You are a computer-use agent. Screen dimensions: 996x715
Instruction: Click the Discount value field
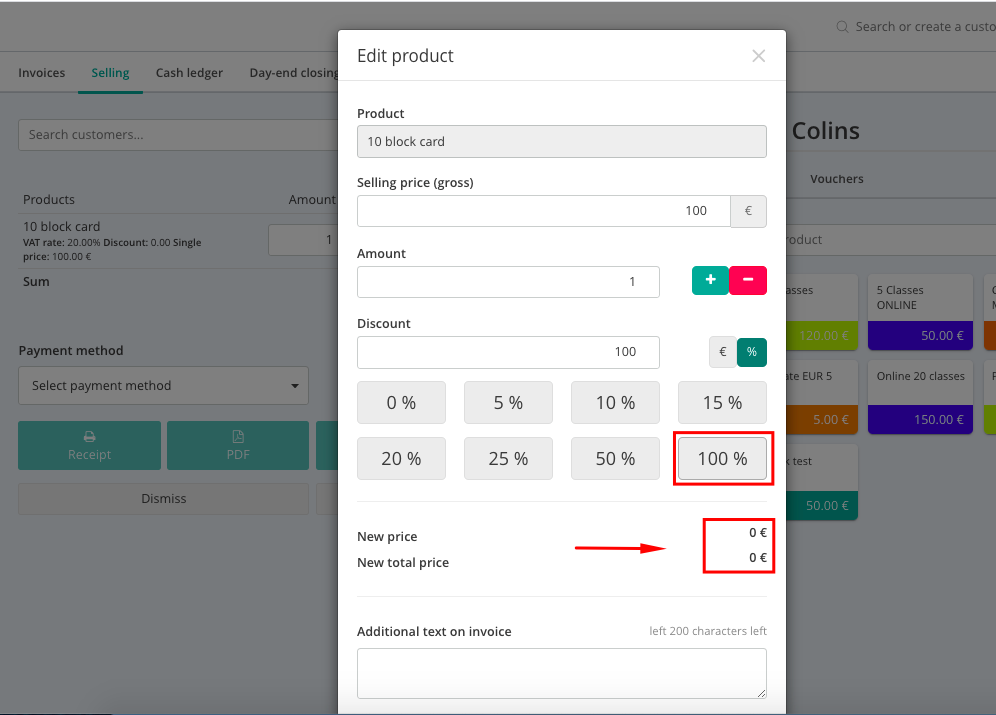point(508,352)
